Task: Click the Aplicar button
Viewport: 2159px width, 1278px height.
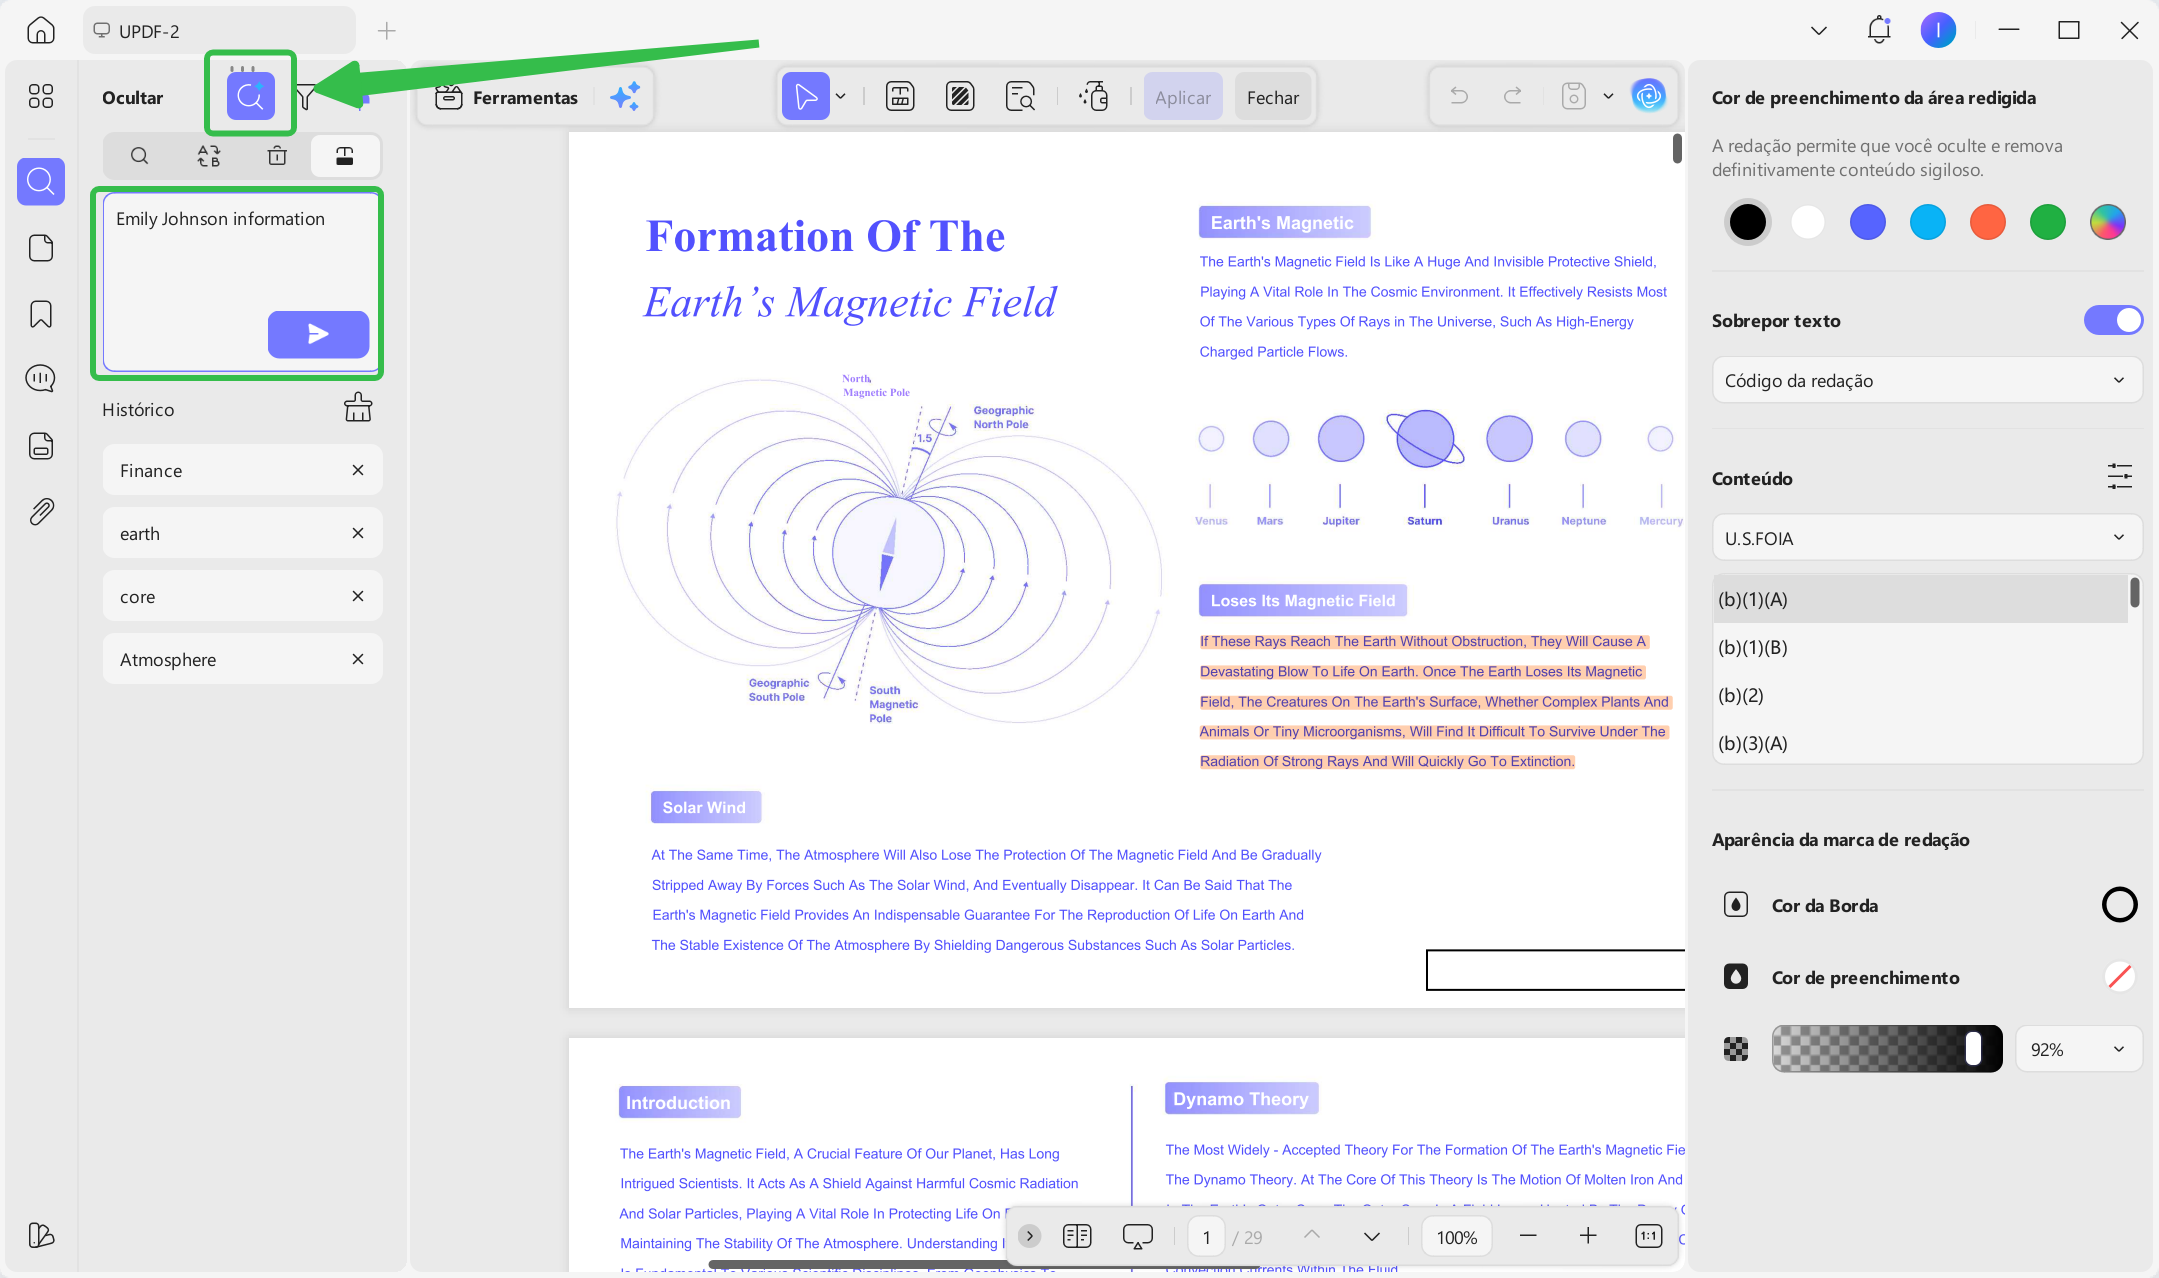Action: (x=1183, y=97)
